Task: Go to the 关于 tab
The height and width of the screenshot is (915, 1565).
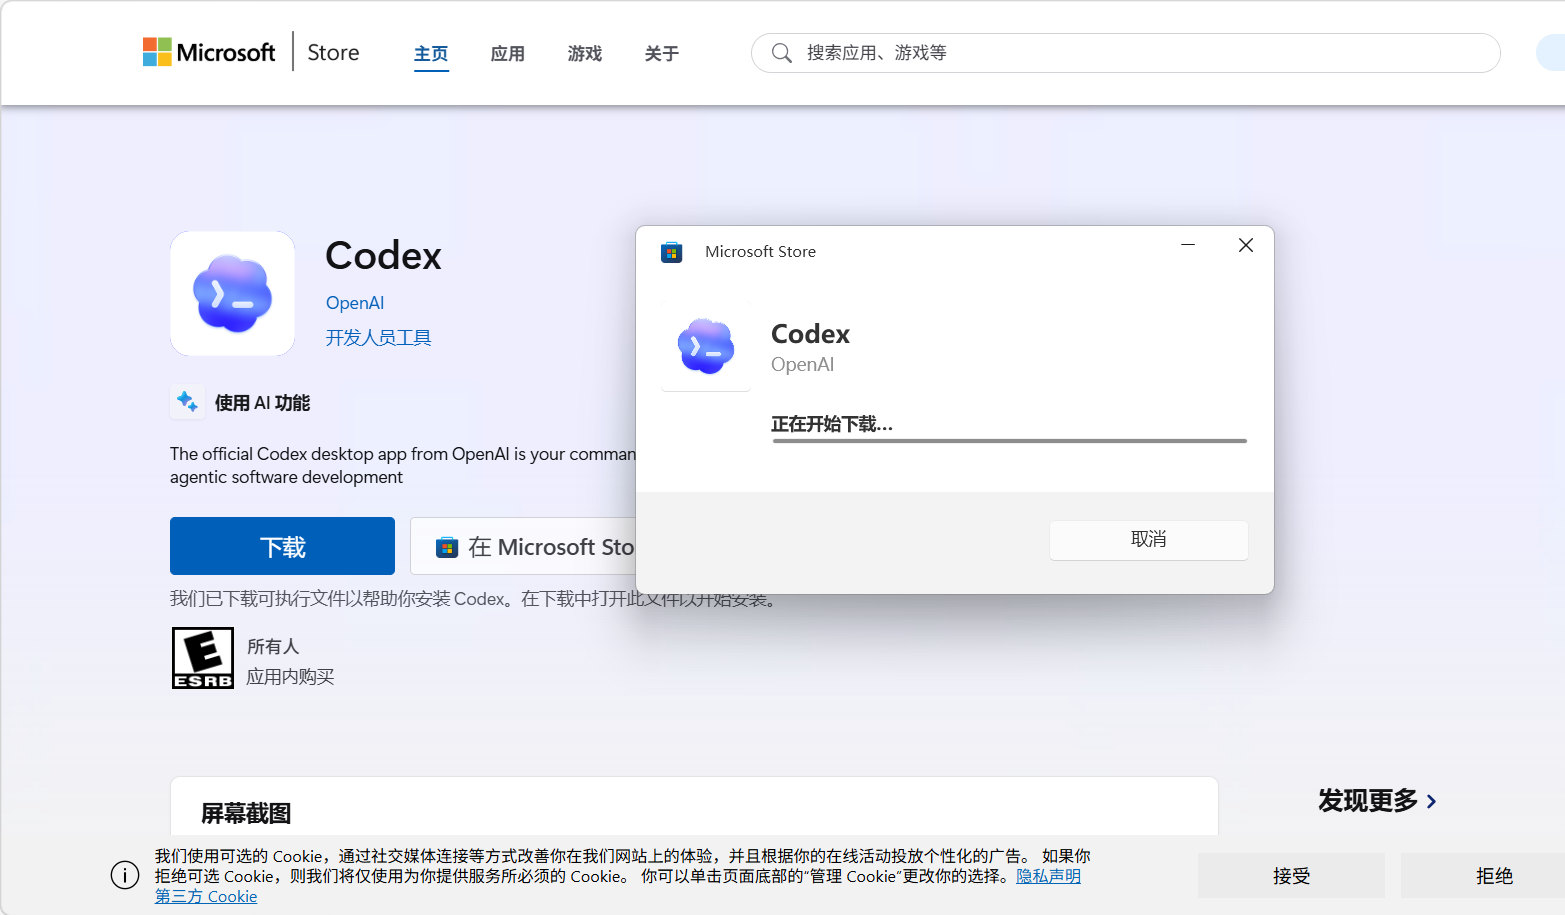Action: [x=662, y=54]
